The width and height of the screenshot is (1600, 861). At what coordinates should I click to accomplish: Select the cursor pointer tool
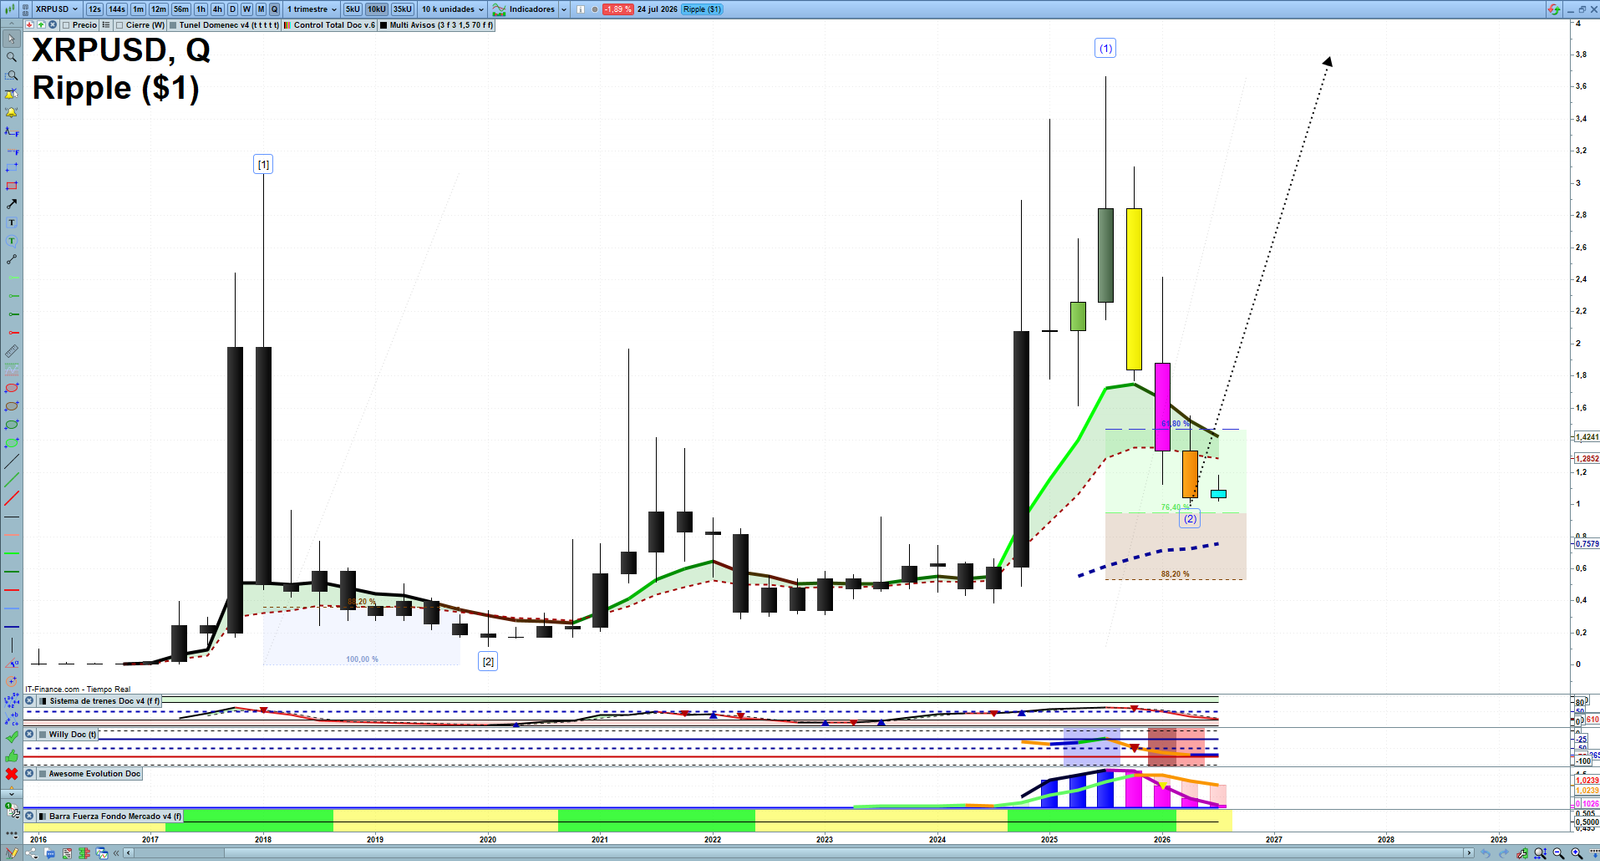pyautogui.click(x=12, y=39)
